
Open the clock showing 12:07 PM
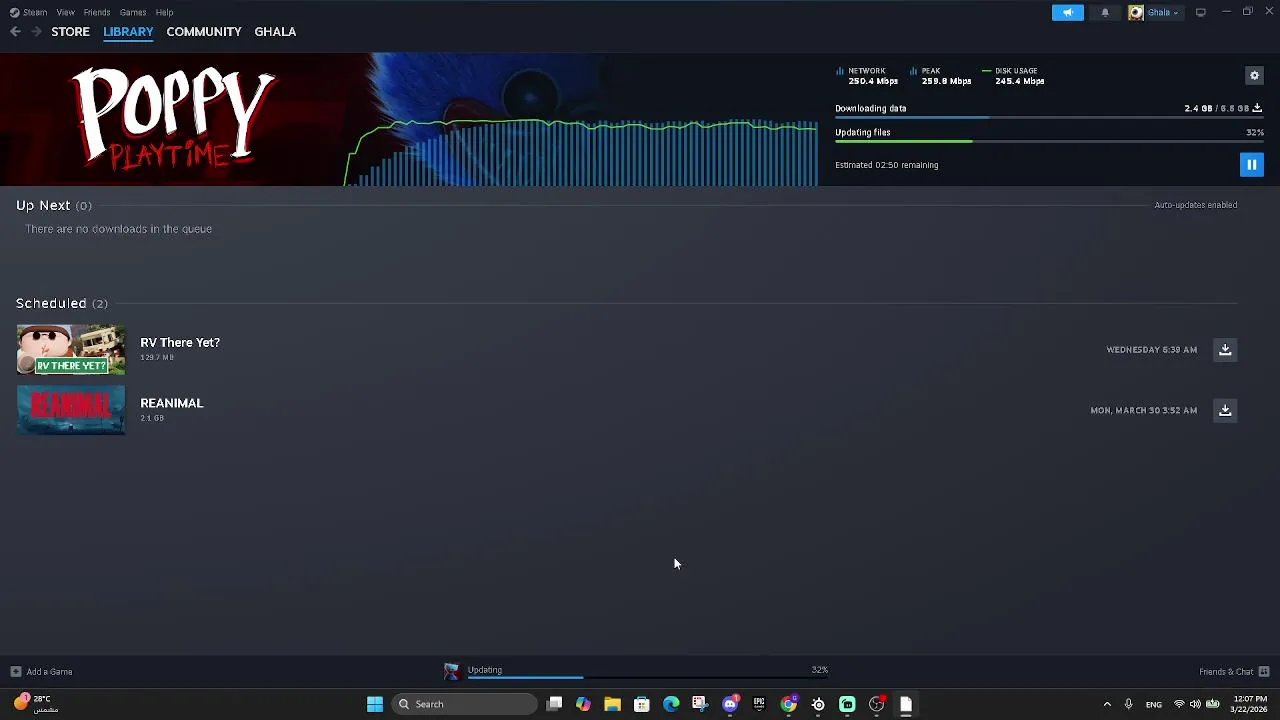pos(1248,704)
